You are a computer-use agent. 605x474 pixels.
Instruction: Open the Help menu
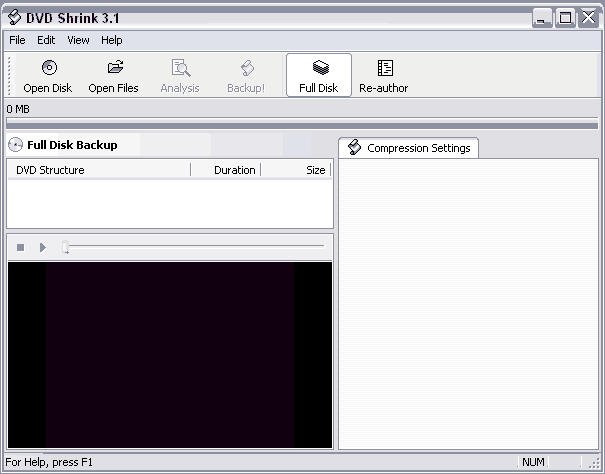pos(112,40)
